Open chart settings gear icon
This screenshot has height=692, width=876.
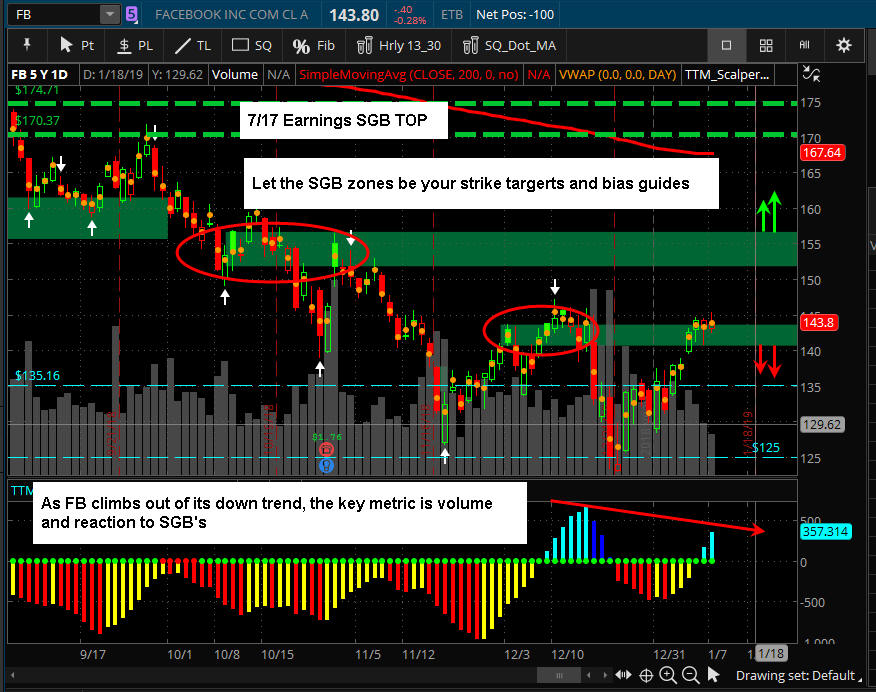click(844, 45)
